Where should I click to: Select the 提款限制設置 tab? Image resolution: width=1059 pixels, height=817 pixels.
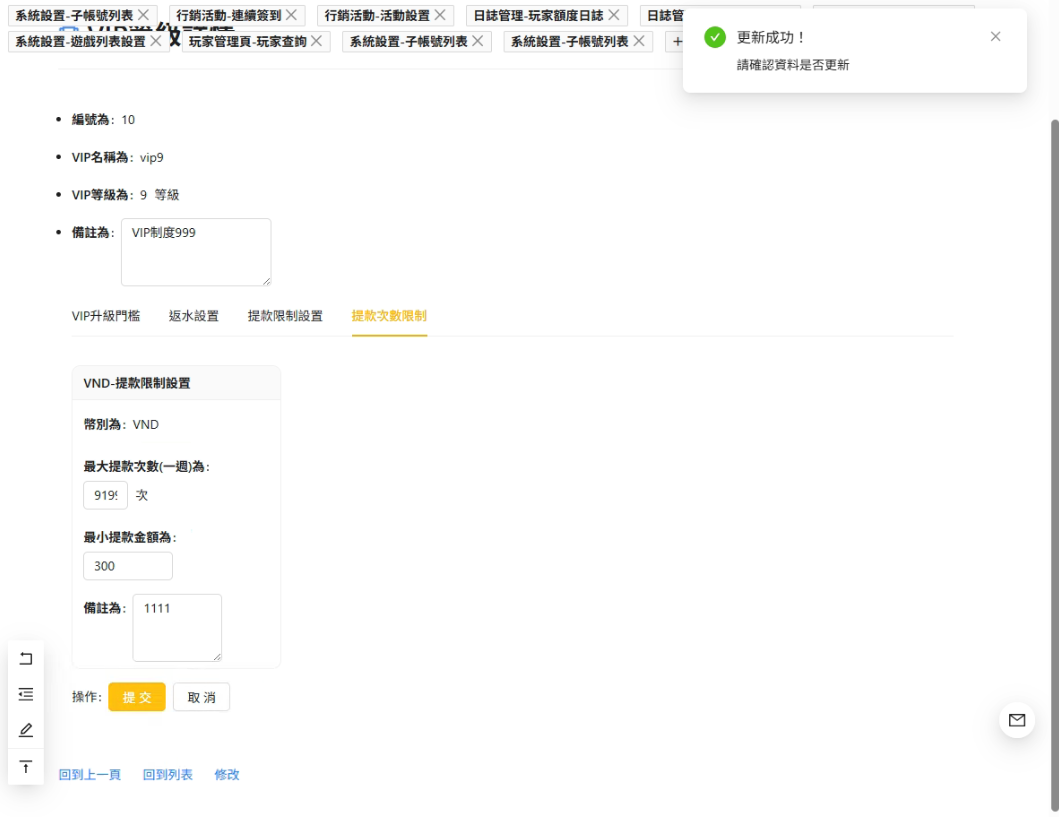coord(285,316)
